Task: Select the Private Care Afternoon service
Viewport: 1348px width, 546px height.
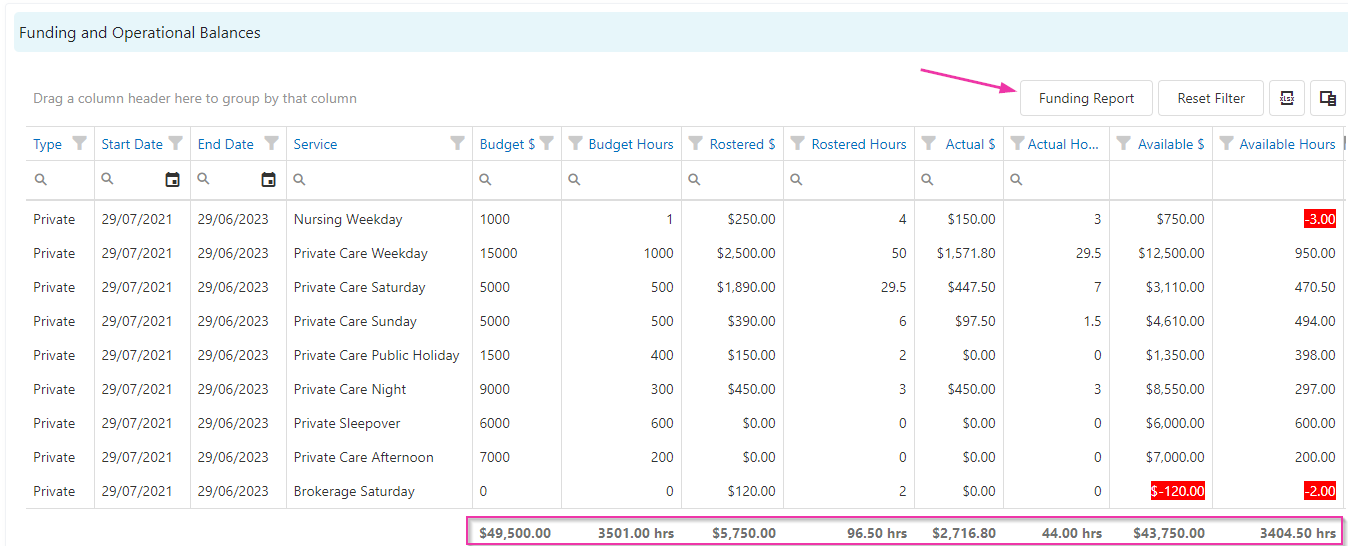Action: point(363,457)
